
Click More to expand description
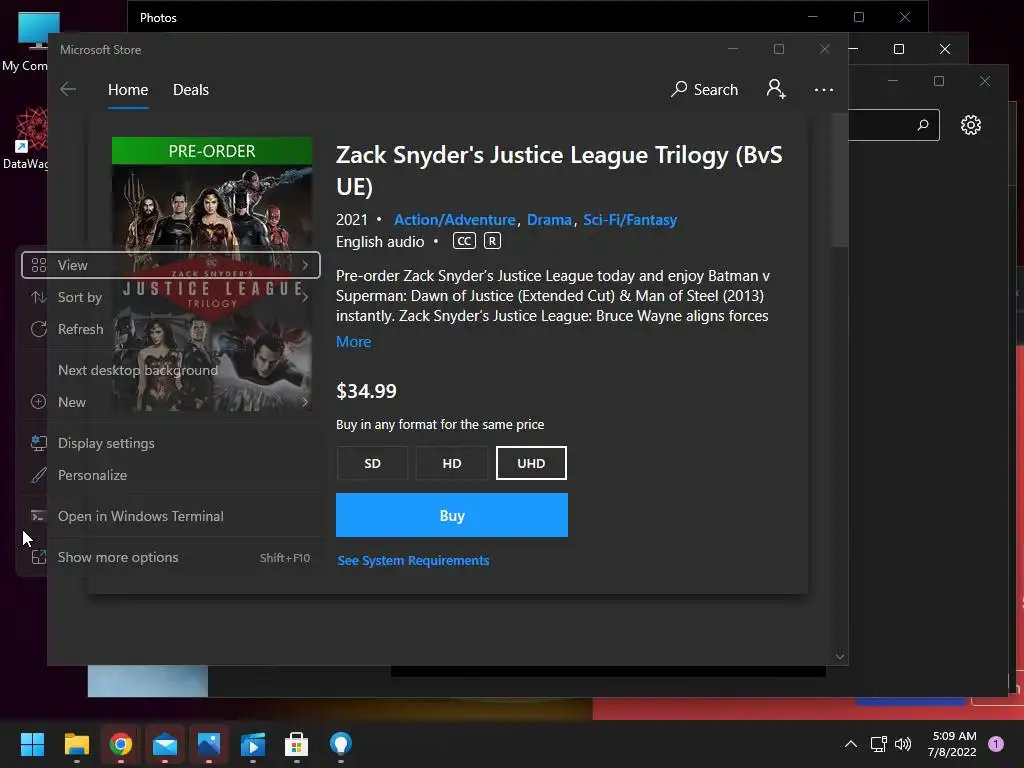click(x=353, y=342)
